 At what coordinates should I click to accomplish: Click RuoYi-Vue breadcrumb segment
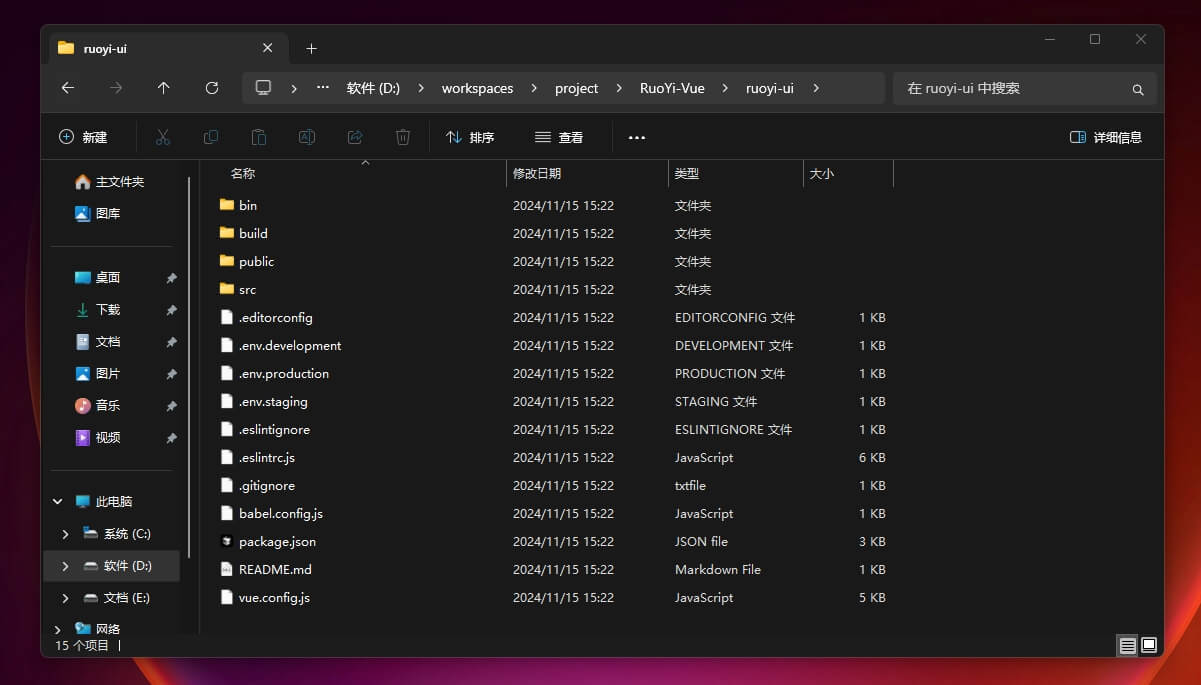[672, 88]
